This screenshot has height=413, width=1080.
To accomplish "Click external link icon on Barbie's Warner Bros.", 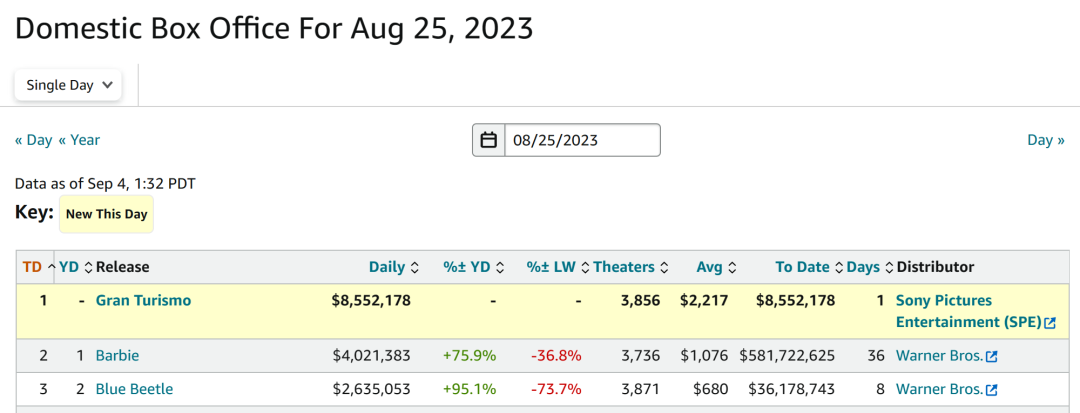I will click(x=991, y=356).
